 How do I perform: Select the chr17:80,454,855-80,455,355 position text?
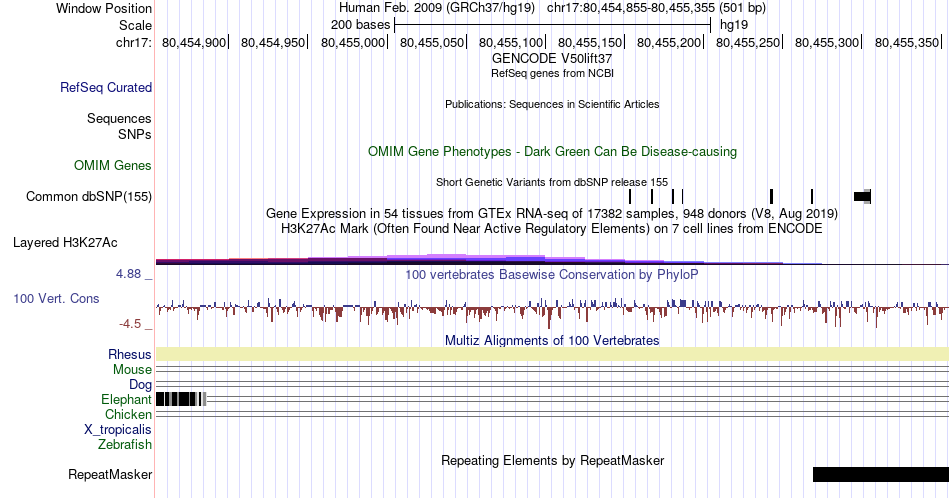coord(656,8)
